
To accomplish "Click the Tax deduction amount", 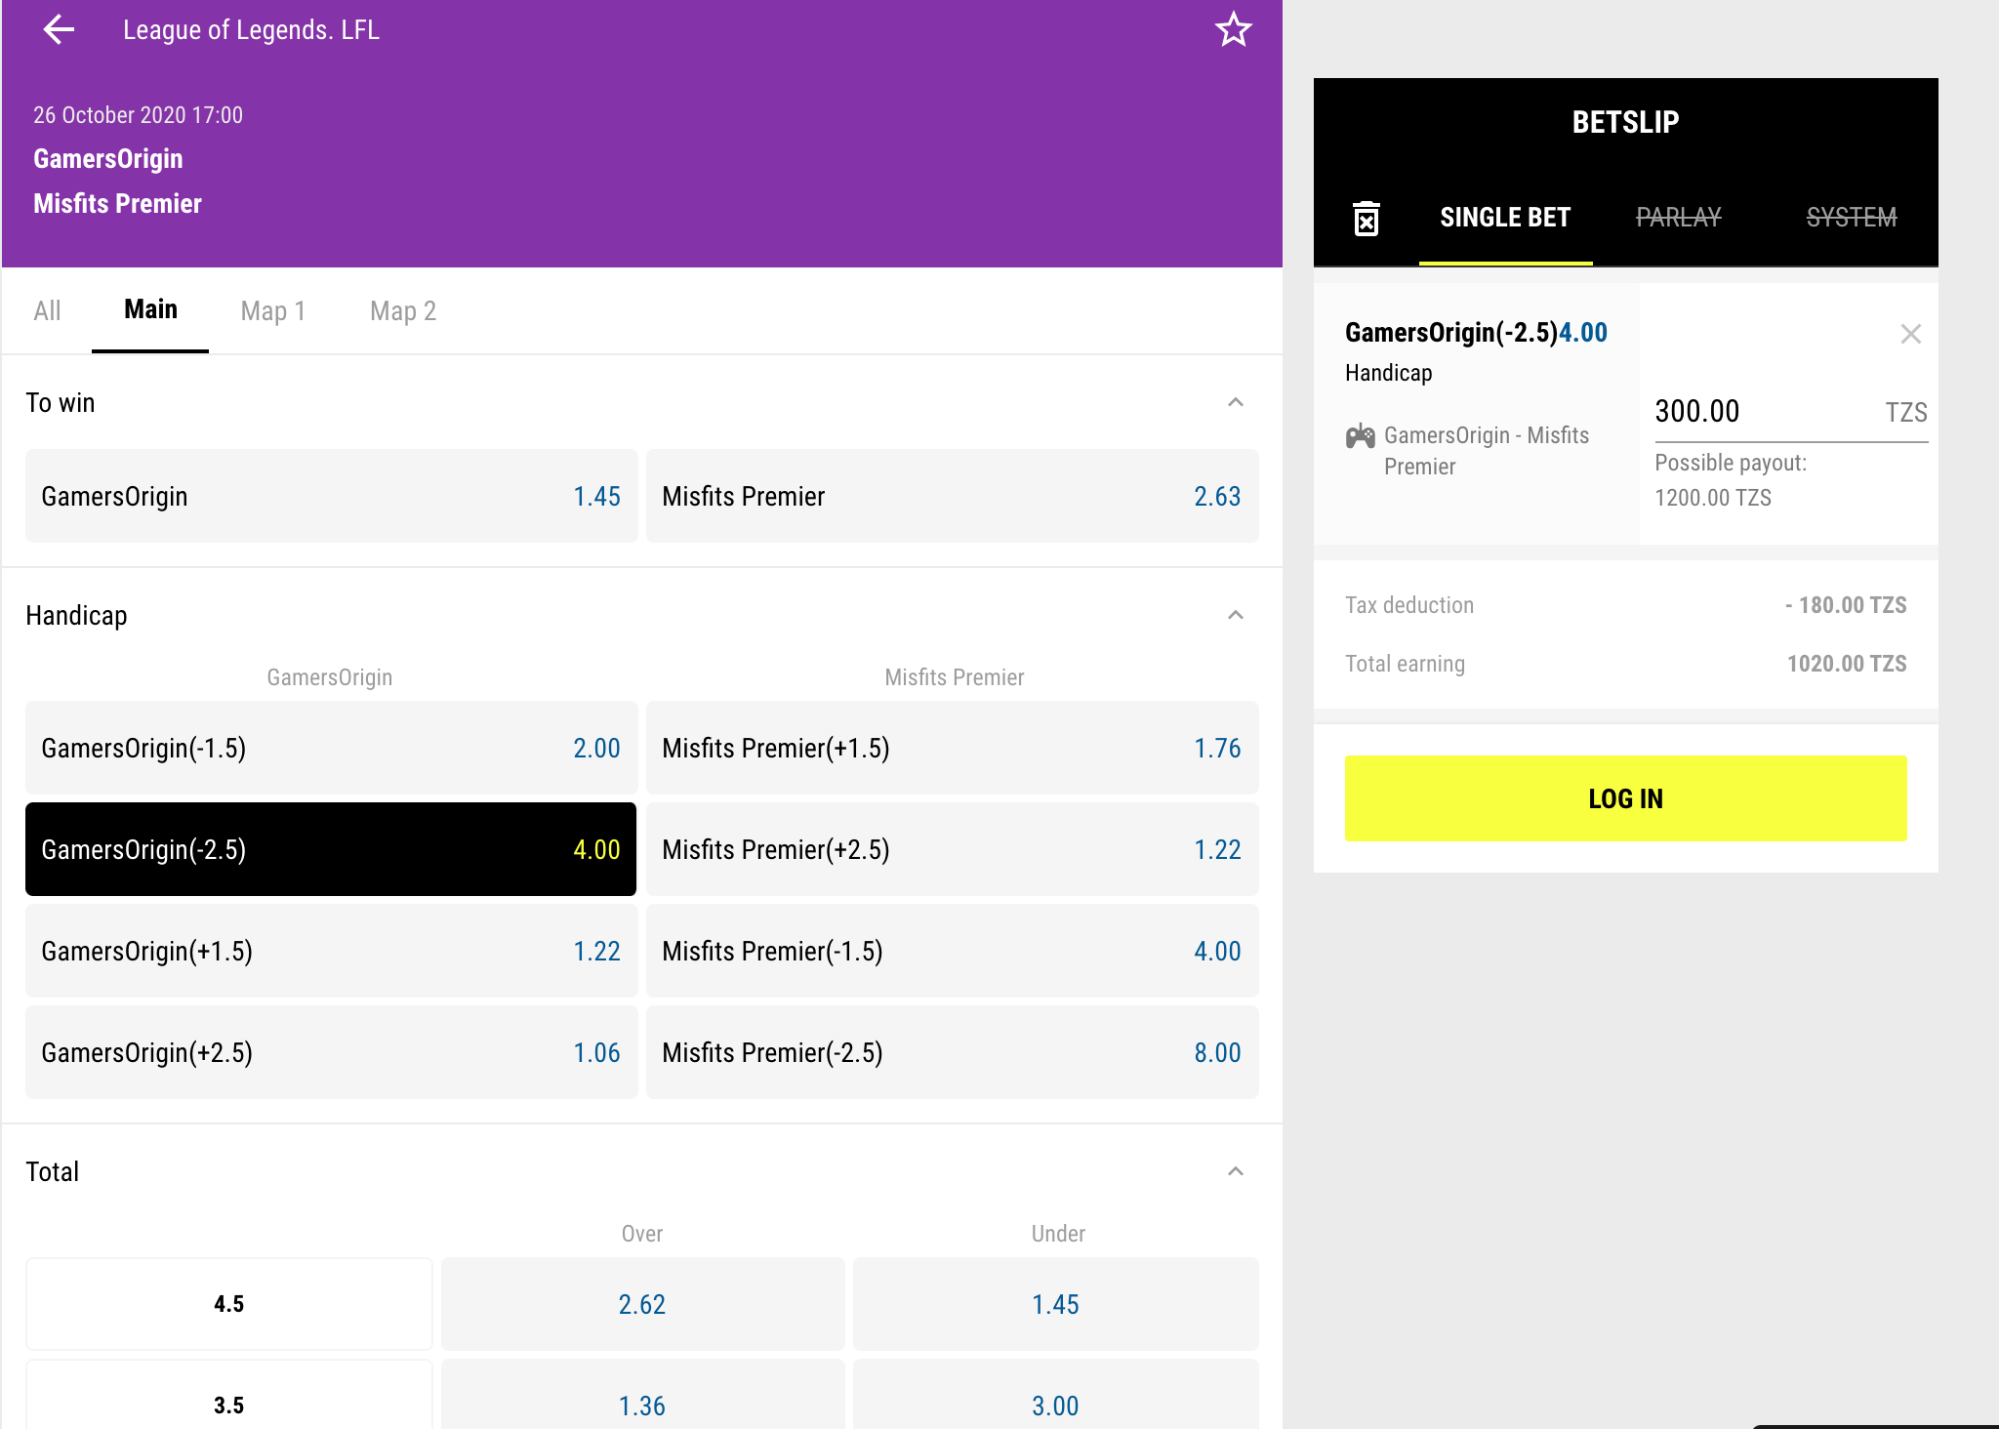I will pyautogui.click(x=1846, y=605).
